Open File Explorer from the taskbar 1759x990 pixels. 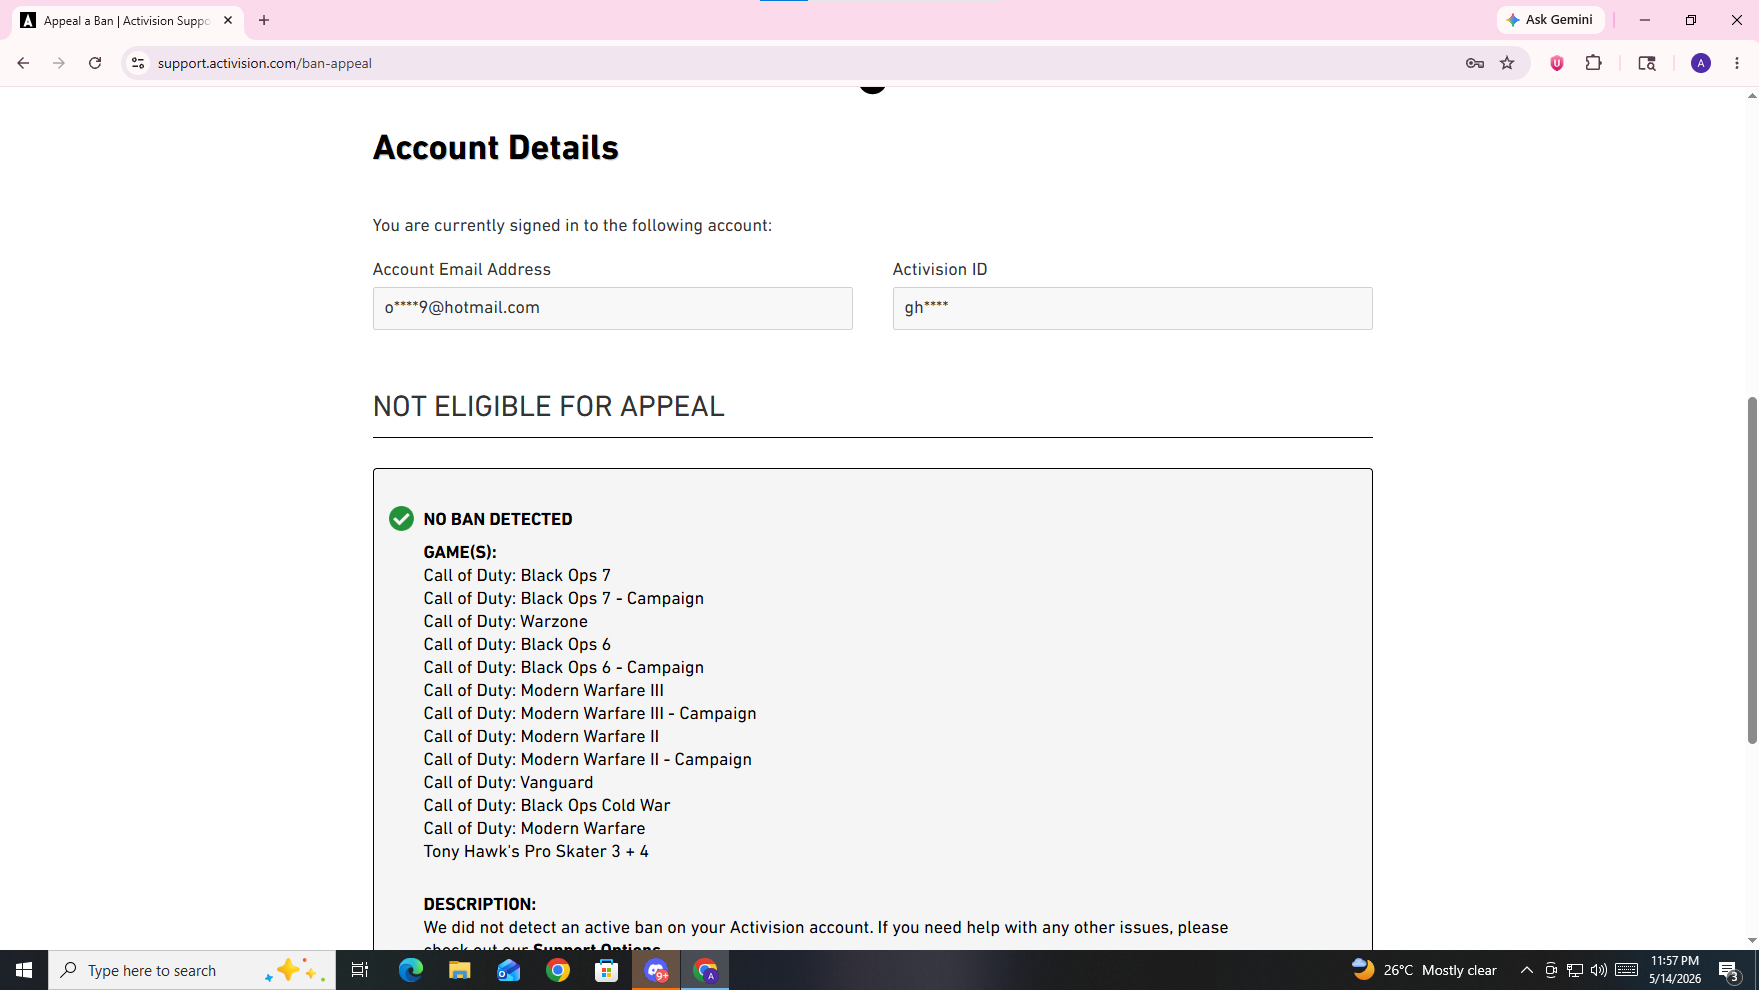tap(459, 970)
